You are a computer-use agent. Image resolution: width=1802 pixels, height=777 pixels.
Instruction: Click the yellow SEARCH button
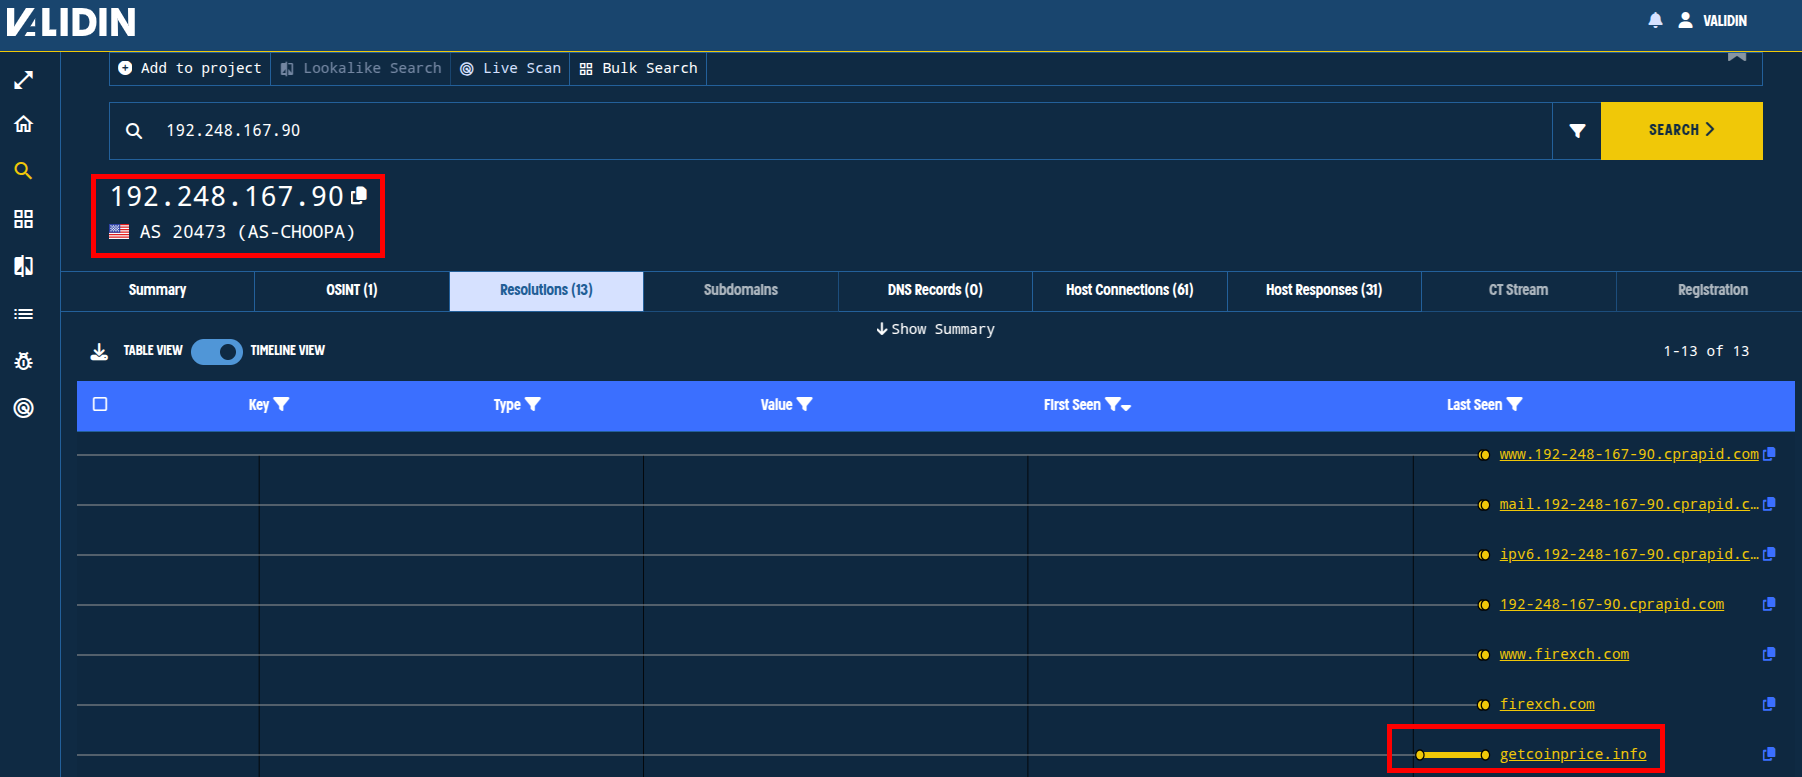point(1682,131)
